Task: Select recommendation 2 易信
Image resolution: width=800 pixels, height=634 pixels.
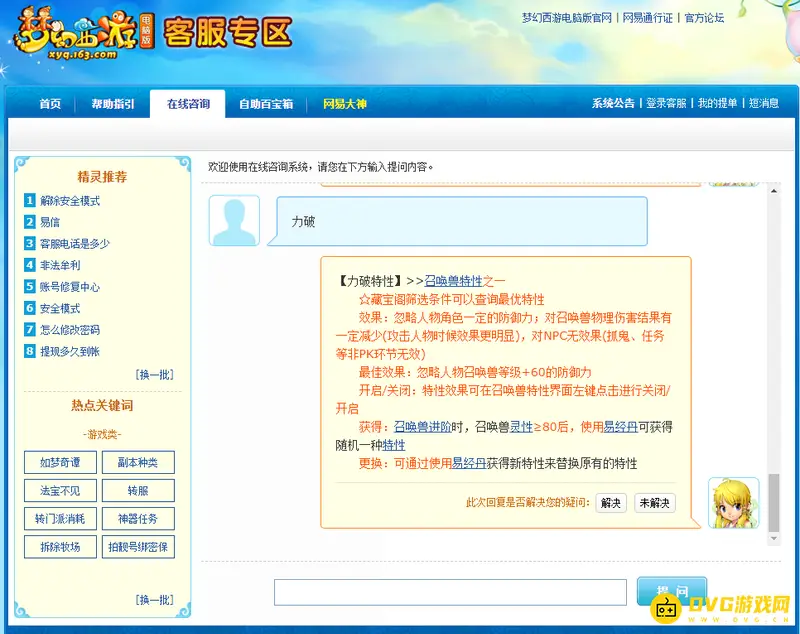Action: coord(50,222)
